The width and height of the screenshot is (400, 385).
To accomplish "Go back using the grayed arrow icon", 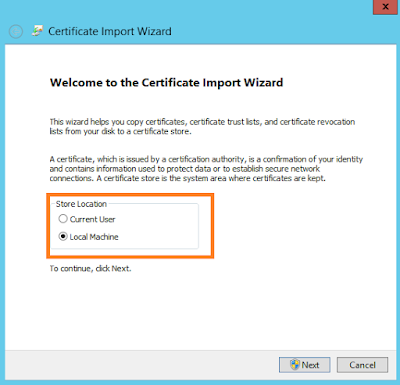I will click(x=16, y=32).
